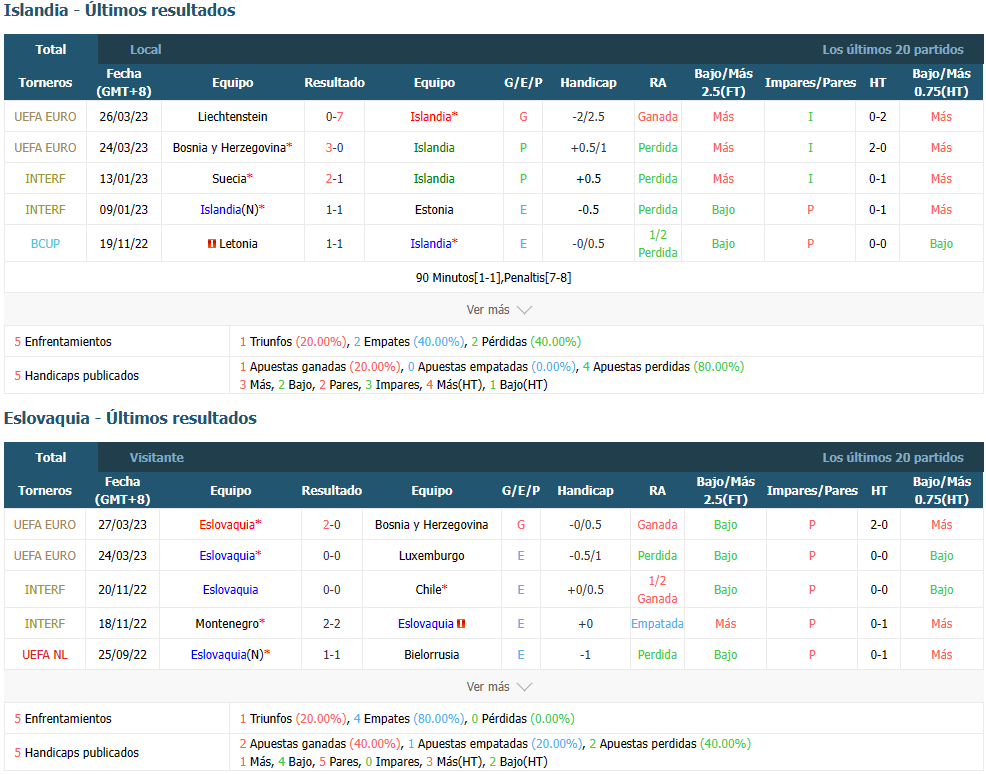Expand Ver más under Eslovaquia table

(499, 687)
